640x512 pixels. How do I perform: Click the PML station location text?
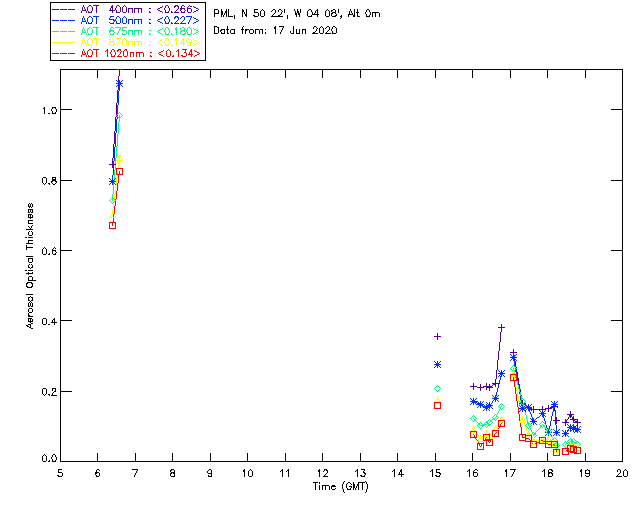[297, 14]
